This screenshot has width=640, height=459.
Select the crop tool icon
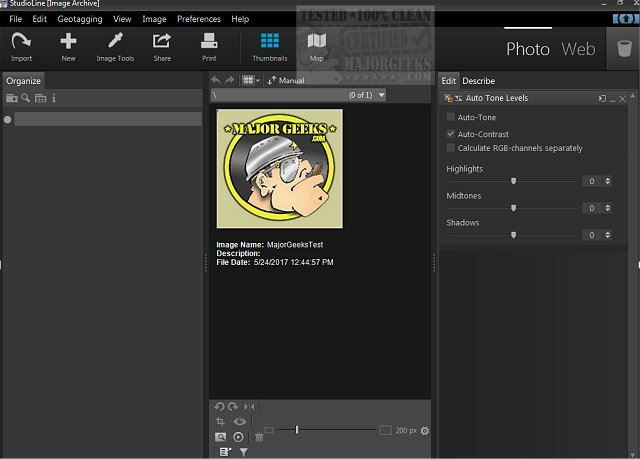click(x=220, y=422)
